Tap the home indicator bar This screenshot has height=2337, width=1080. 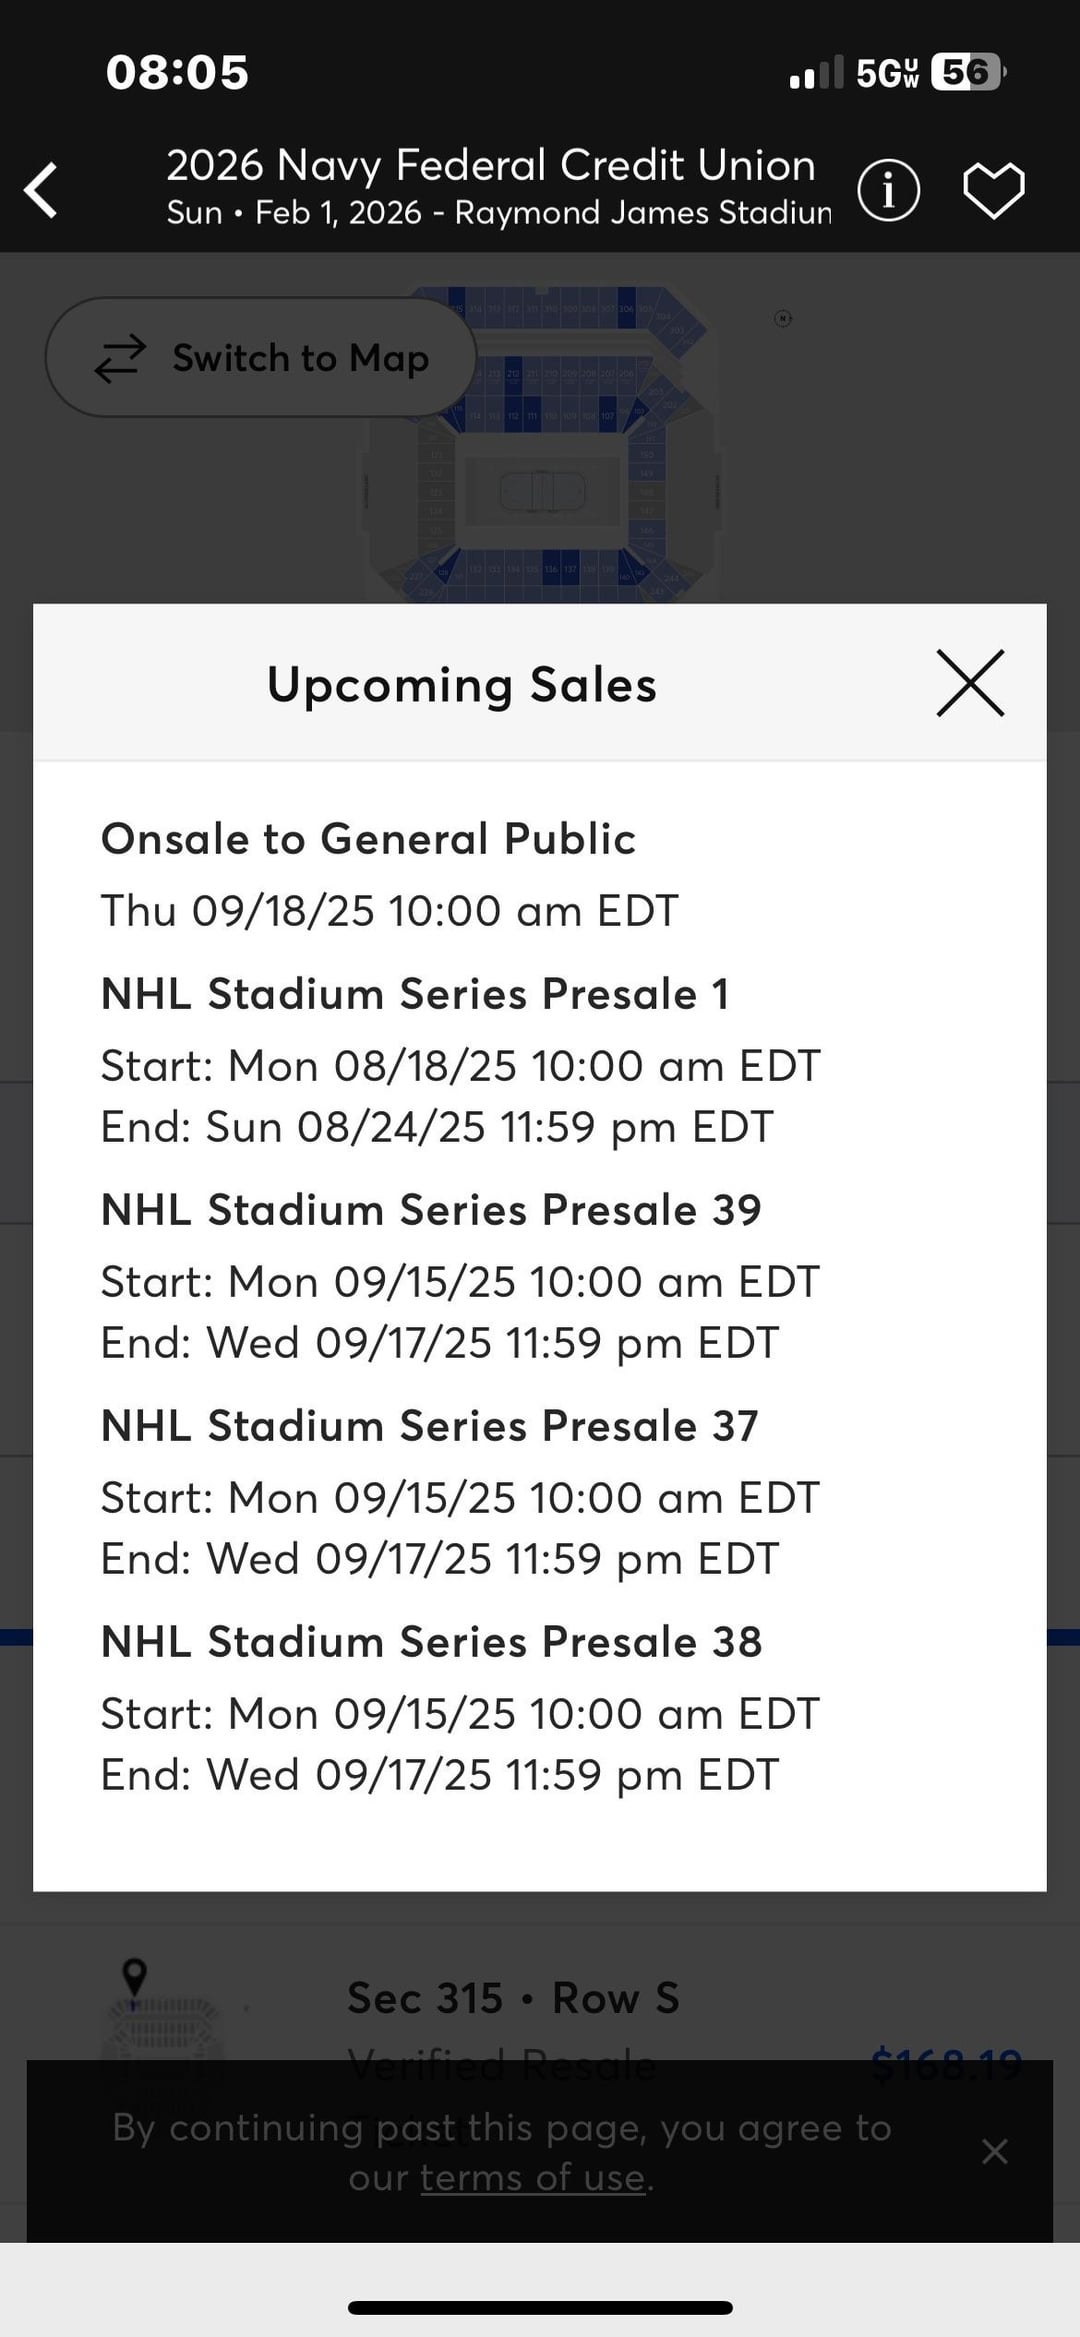tap(540, 2308)
